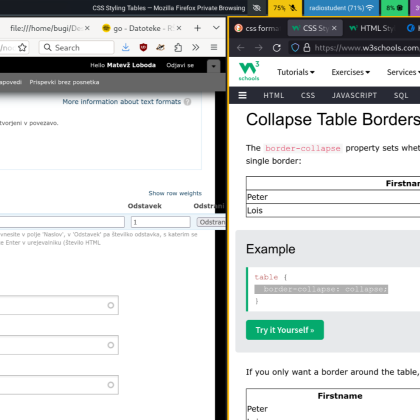420x420 pixels.
Task: Open the Firefox hamburger application menu
Action: pyautogui.click(x=214, y=47)
